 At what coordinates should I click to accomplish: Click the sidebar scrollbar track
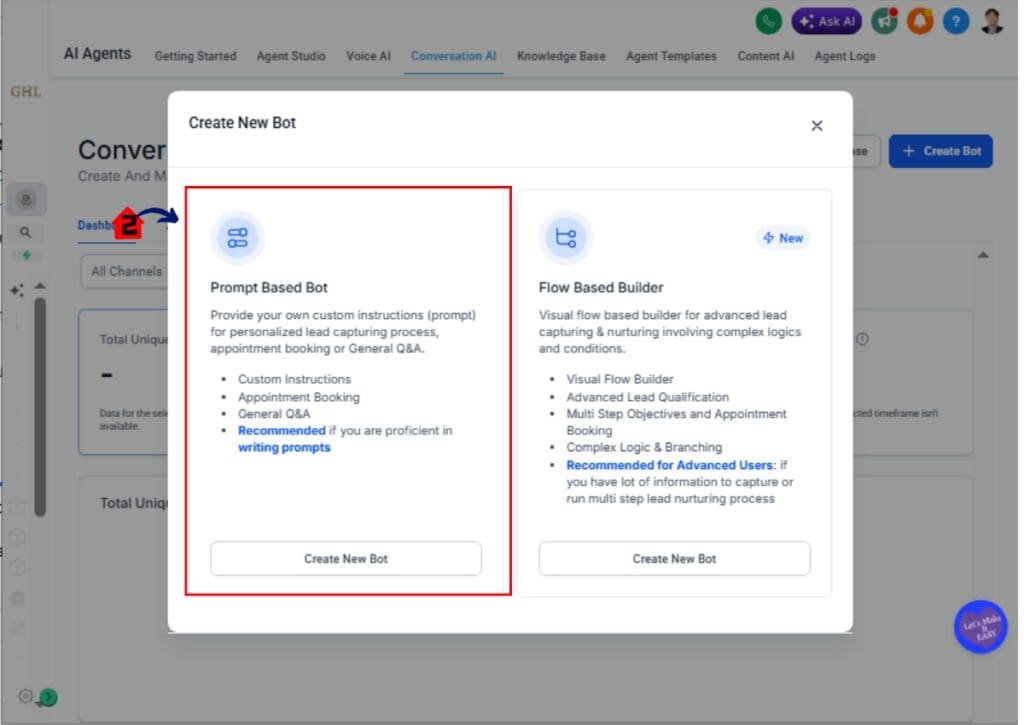[x=40, y=406]
